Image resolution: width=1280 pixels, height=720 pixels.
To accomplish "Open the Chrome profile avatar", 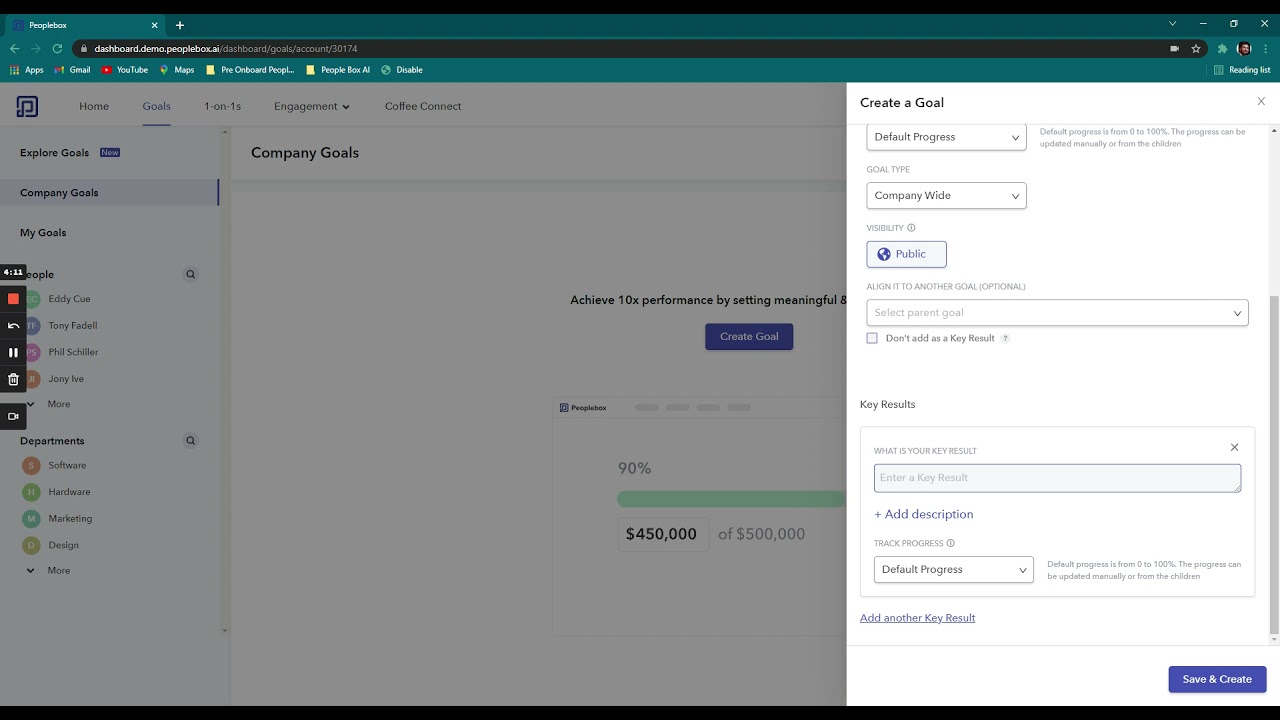I will click(1244, 48).
